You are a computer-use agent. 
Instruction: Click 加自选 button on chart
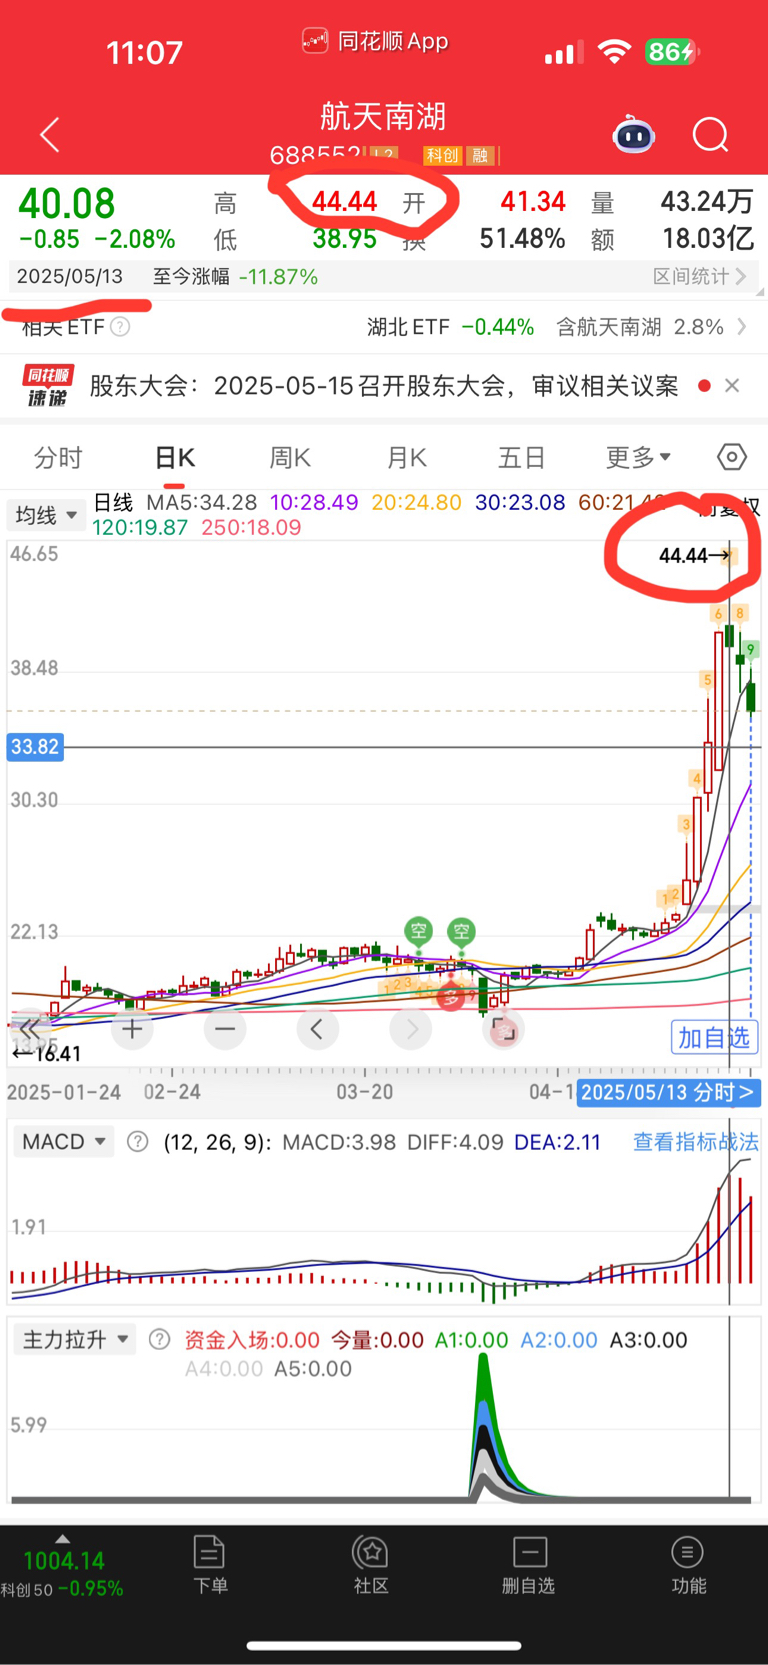714,1037
